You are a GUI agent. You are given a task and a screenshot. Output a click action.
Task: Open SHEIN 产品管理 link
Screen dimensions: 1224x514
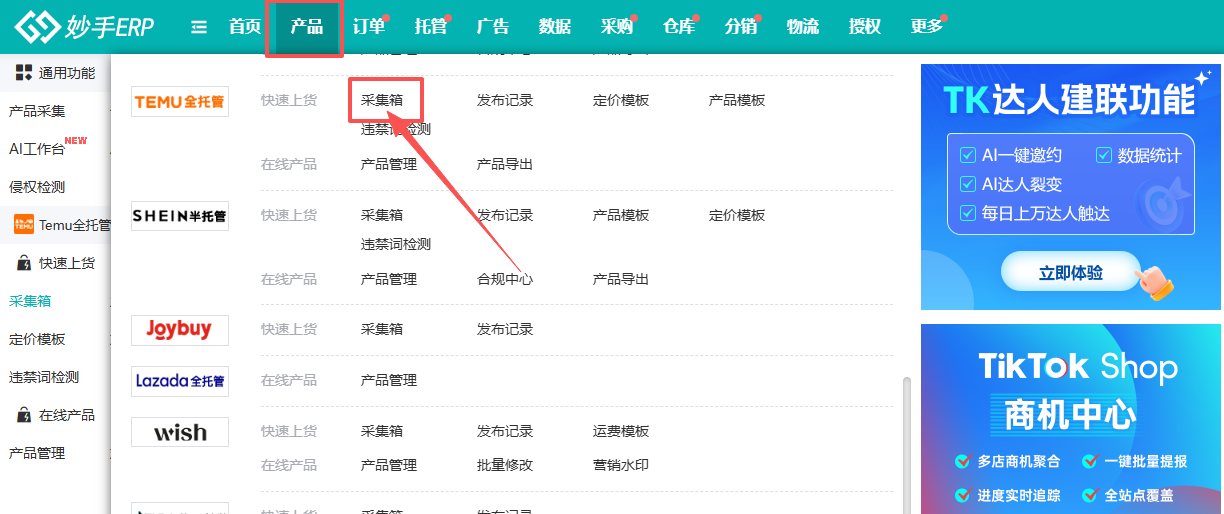point(389,279)
